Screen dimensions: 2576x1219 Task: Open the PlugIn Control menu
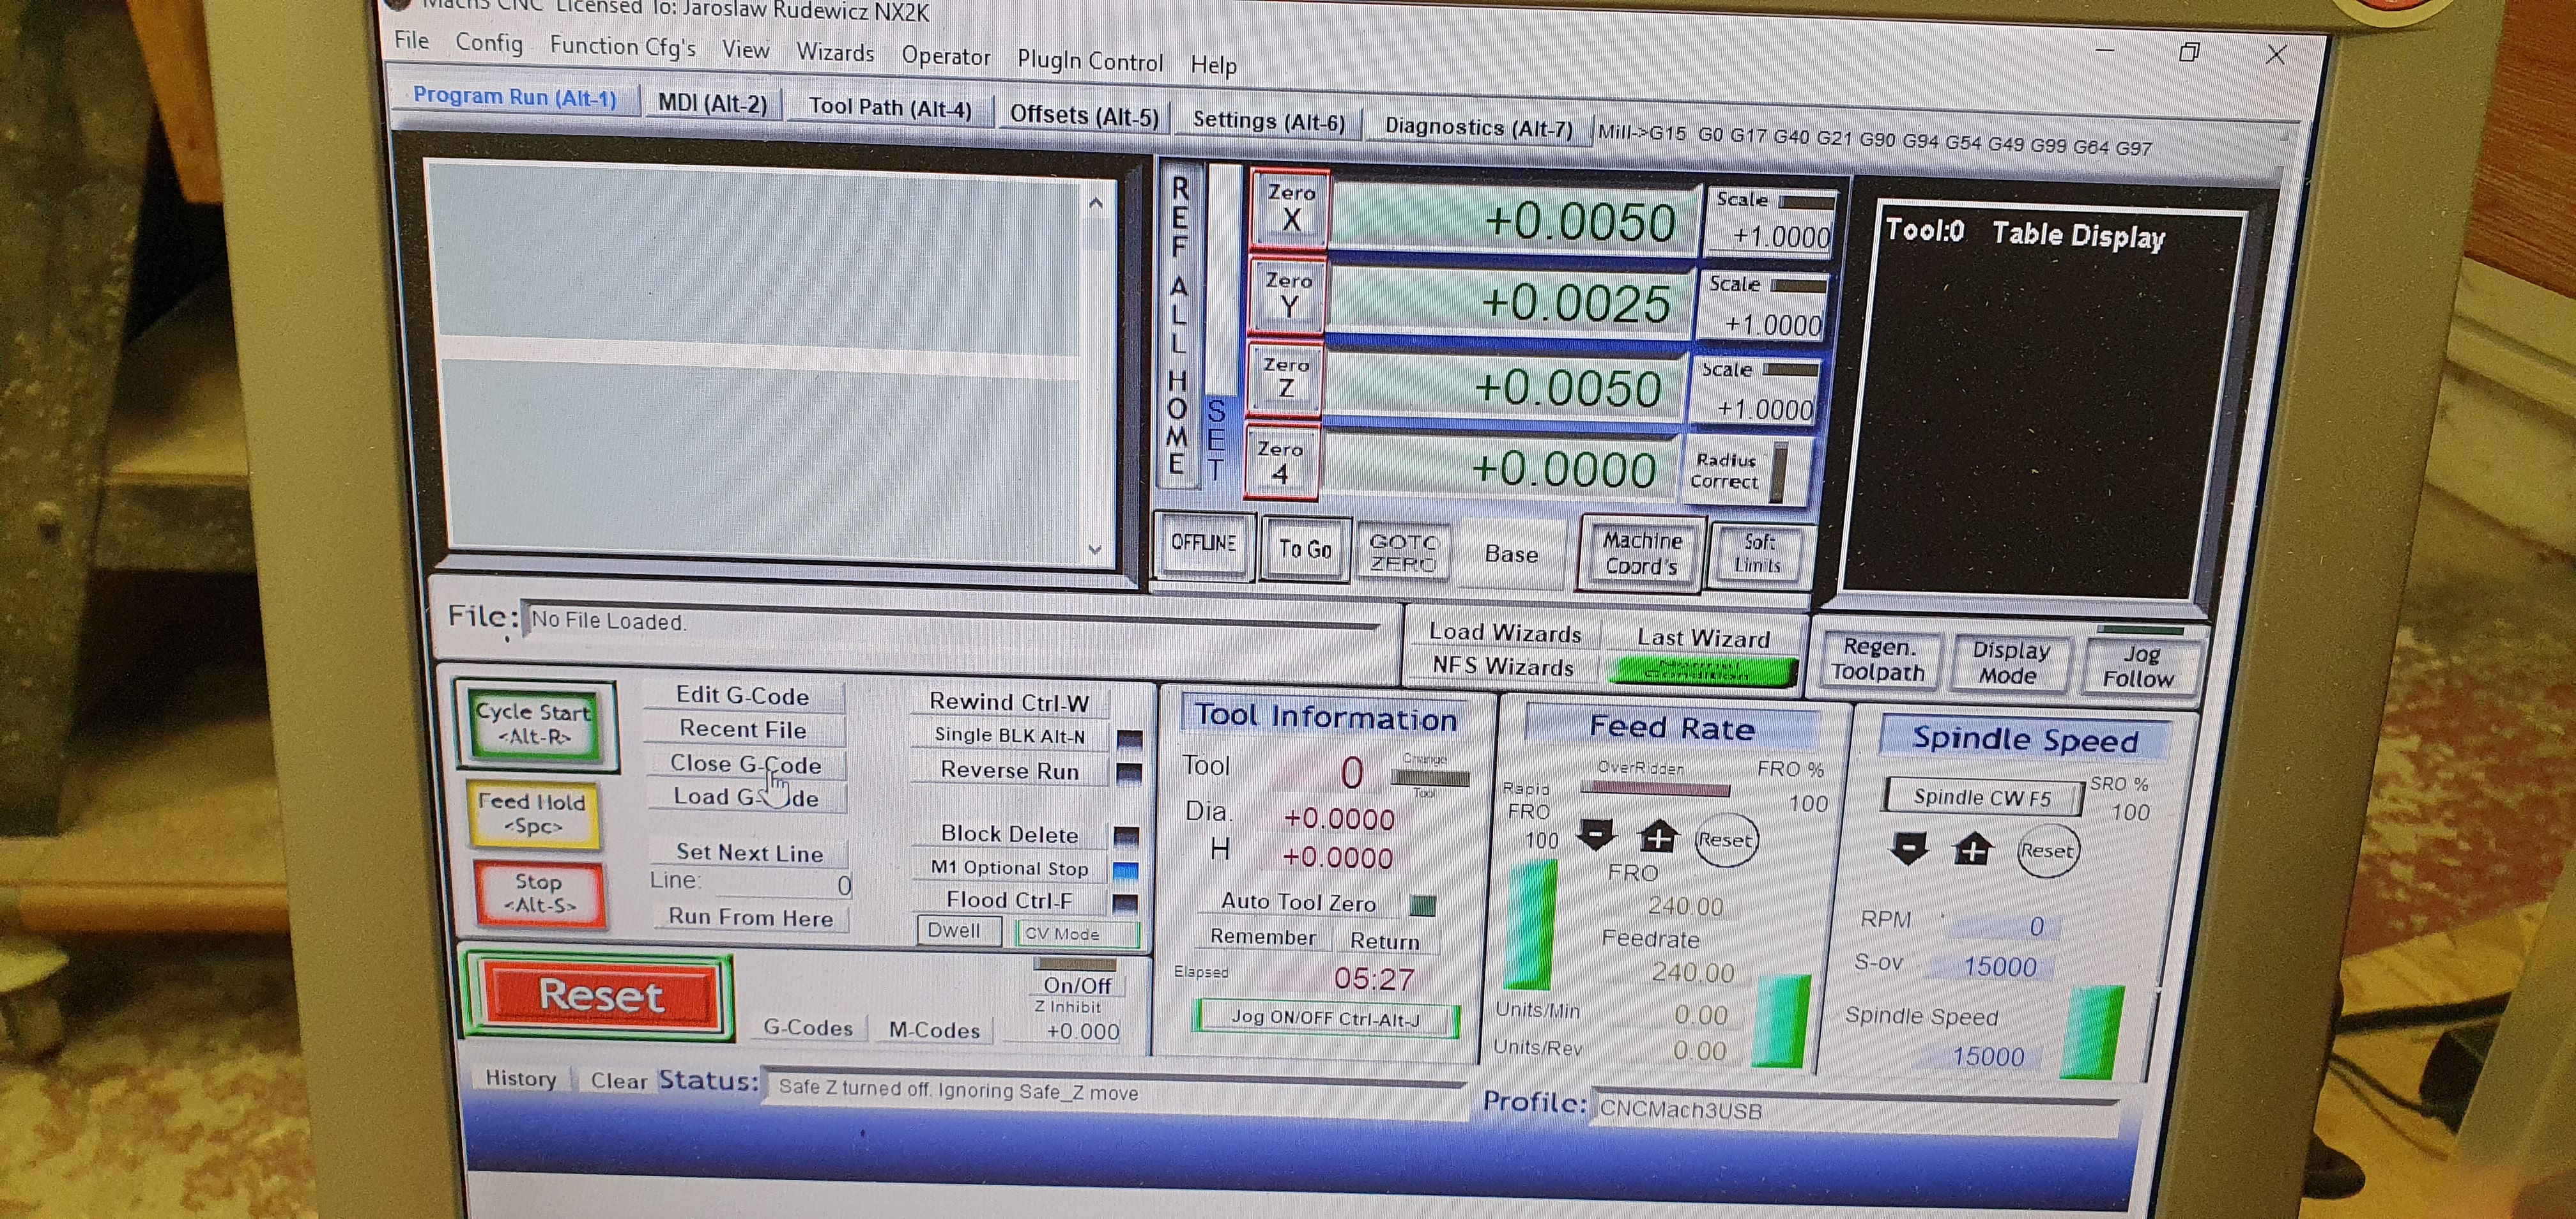pos(1090,61)
